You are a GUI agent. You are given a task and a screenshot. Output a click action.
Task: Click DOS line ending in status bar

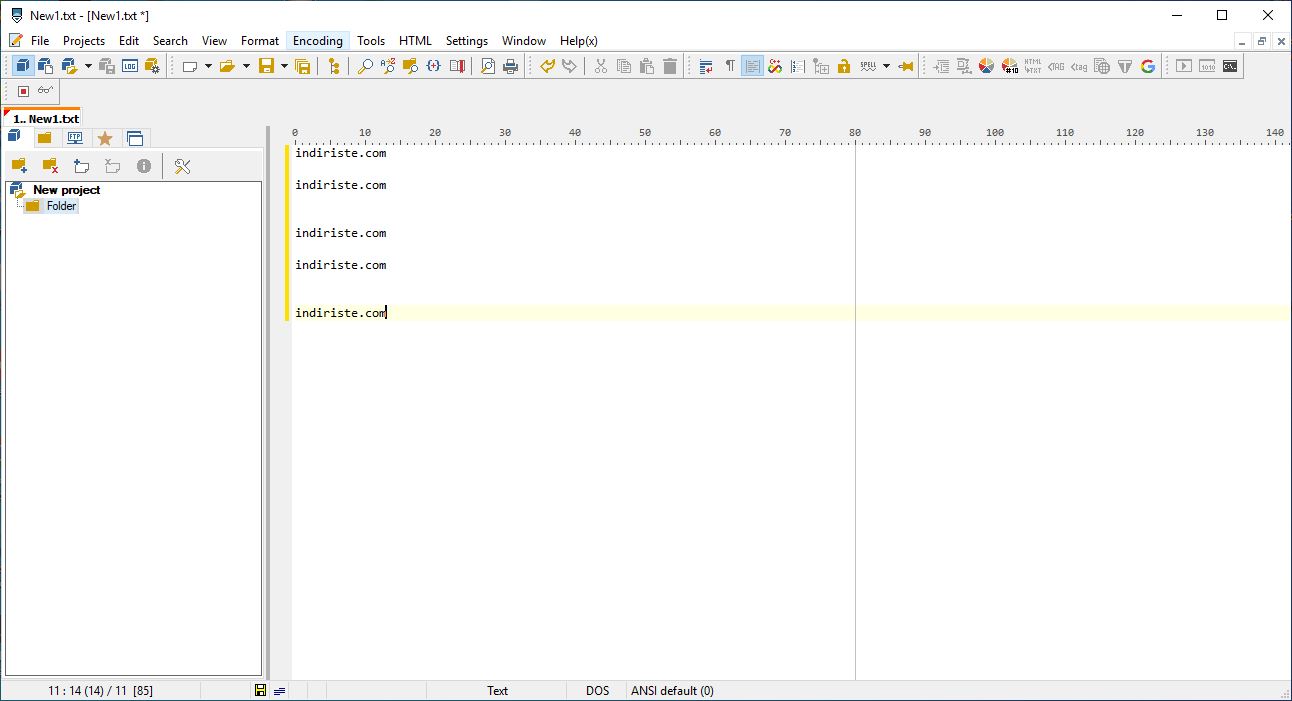(x=598, y=691)
